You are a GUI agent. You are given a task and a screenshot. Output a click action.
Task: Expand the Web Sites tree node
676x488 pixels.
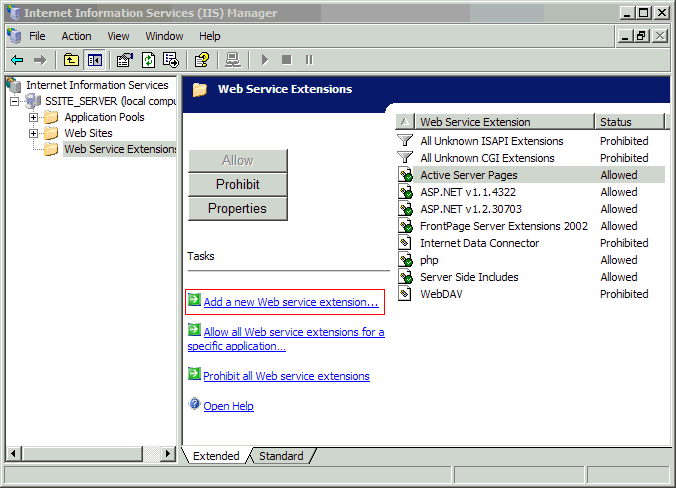tap(33, 133)
